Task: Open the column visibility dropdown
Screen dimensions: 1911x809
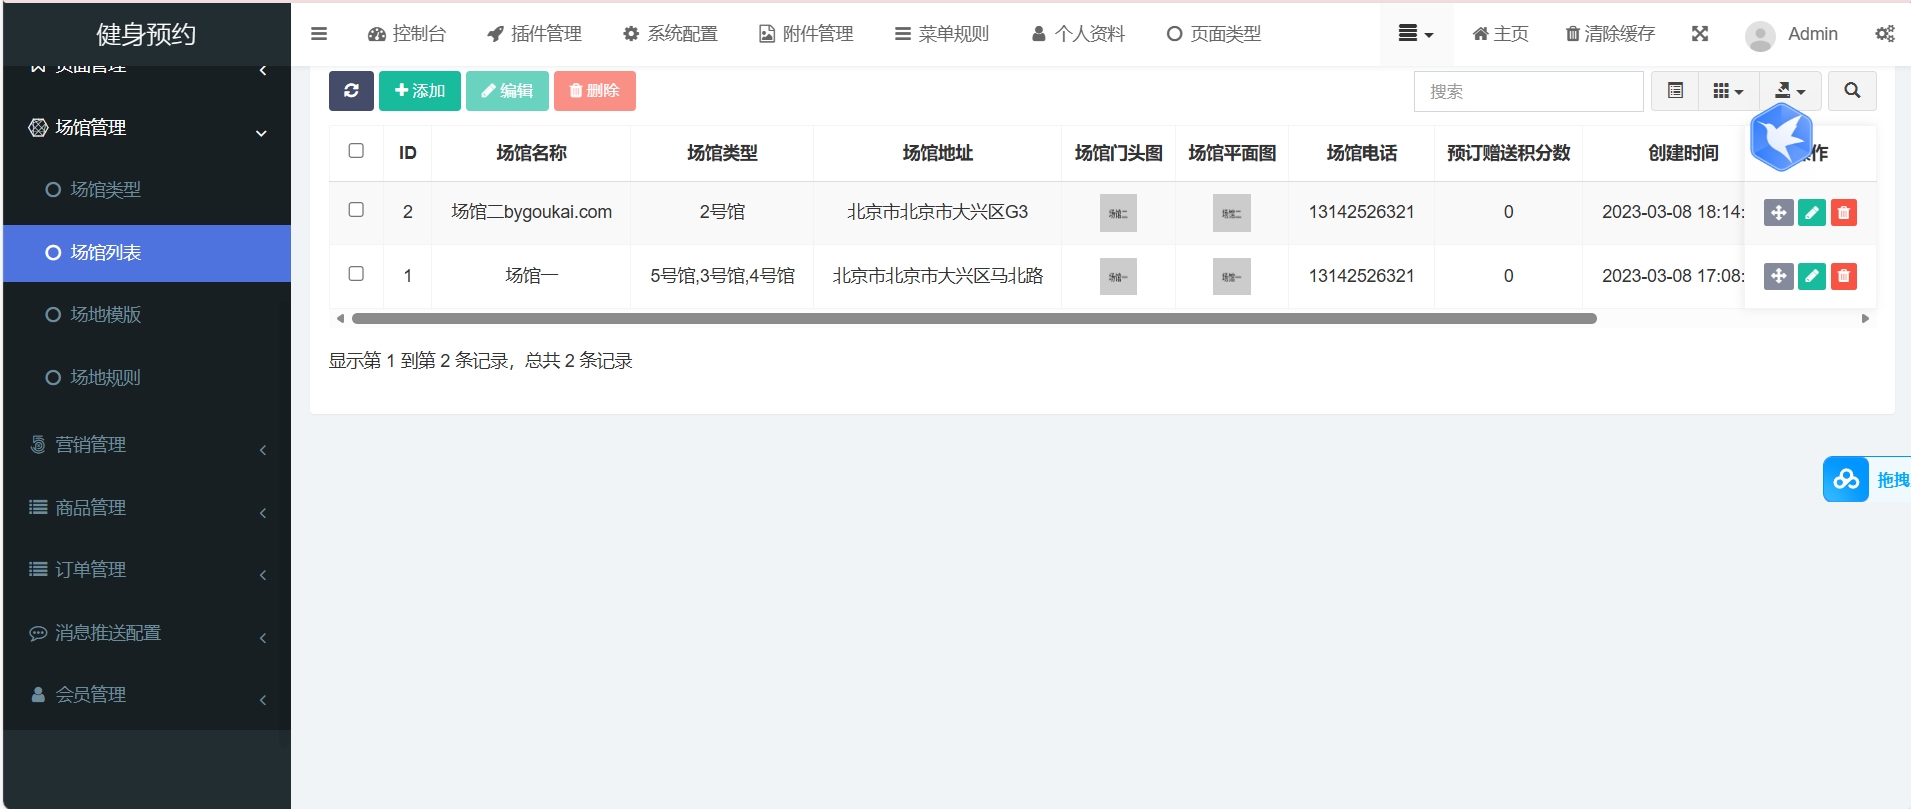Action: [x=1728, y=91]
